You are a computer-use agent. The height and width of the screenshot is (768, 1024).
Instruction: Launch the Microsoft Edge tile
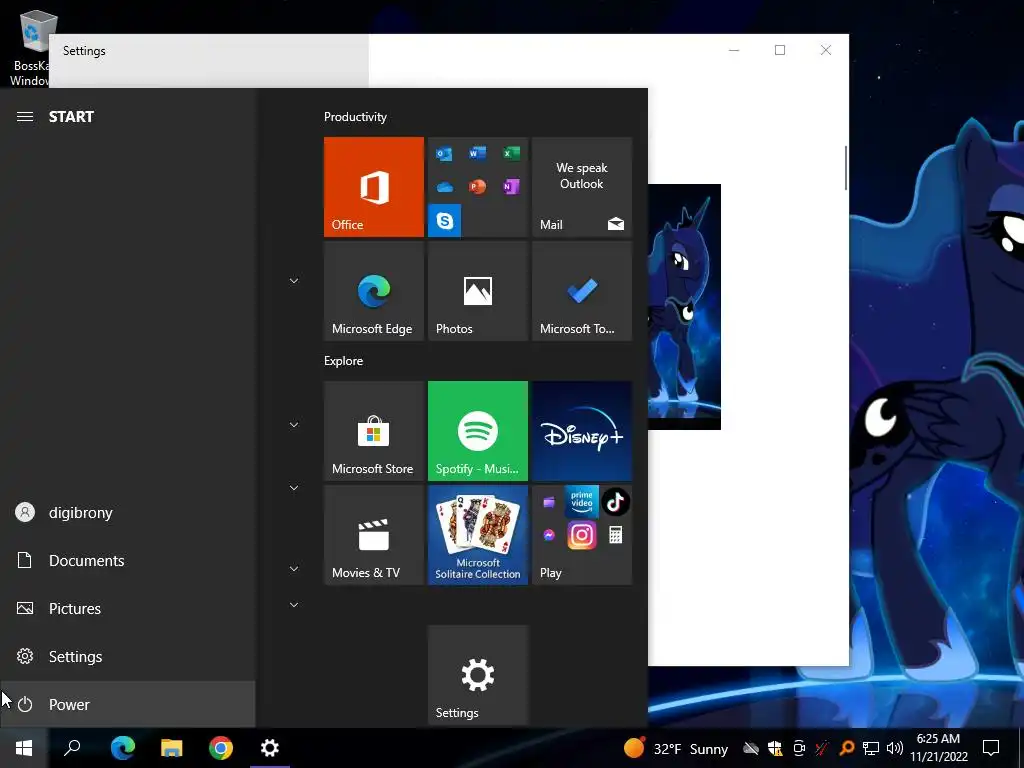click(374, 291)
